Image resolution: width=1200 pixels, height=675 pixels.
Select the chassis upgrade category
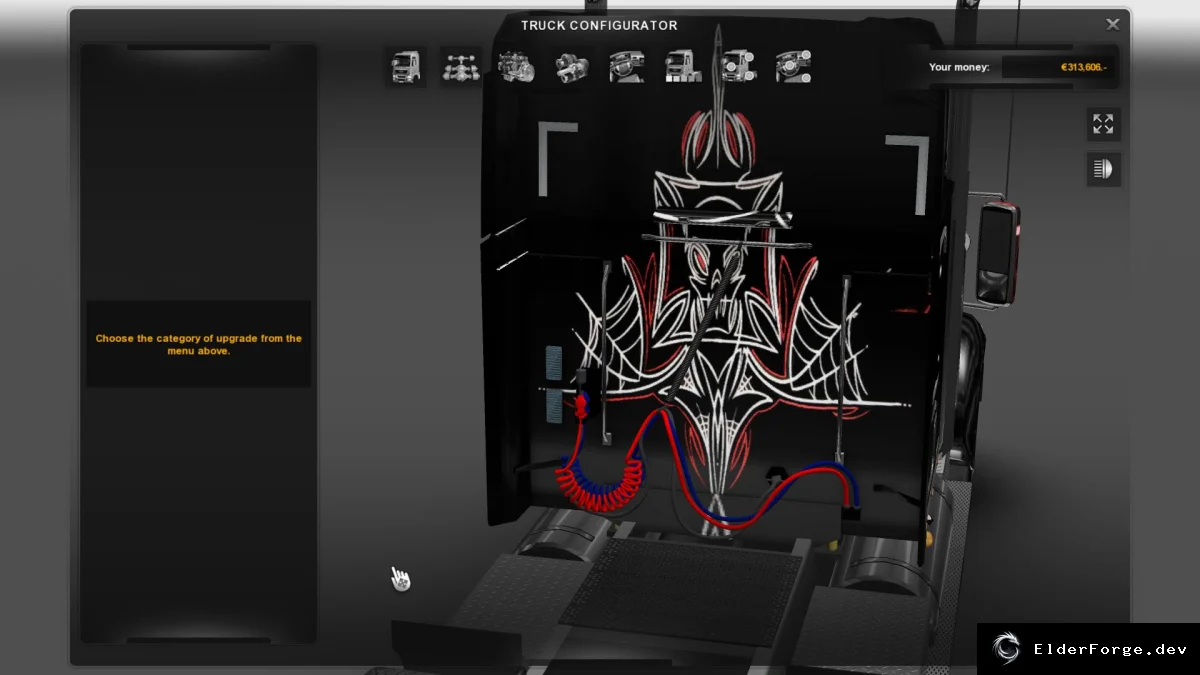[x=461, y=67]
